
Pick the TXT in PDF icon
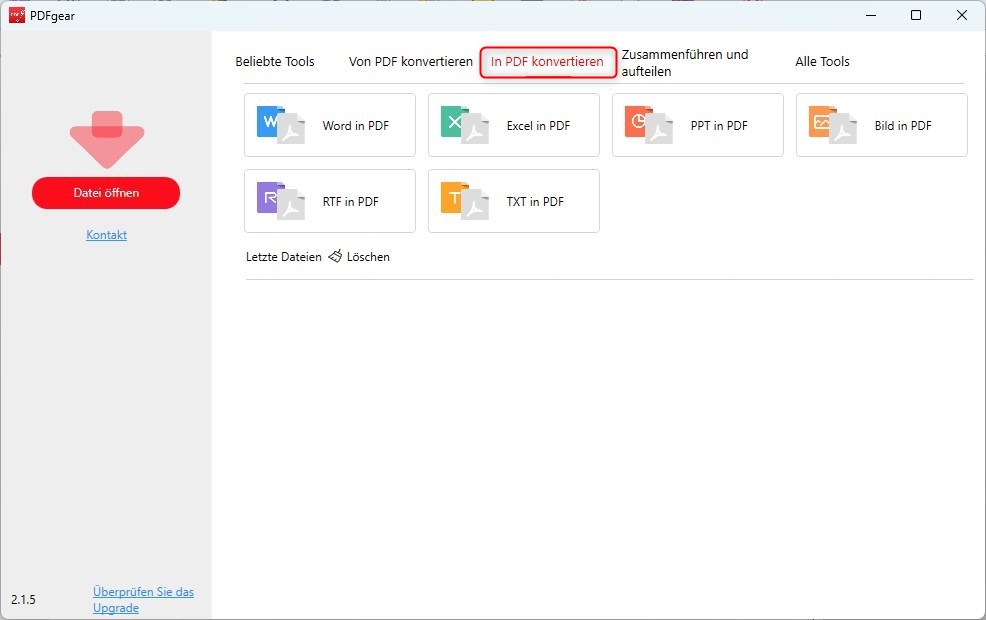pos(464,201)
